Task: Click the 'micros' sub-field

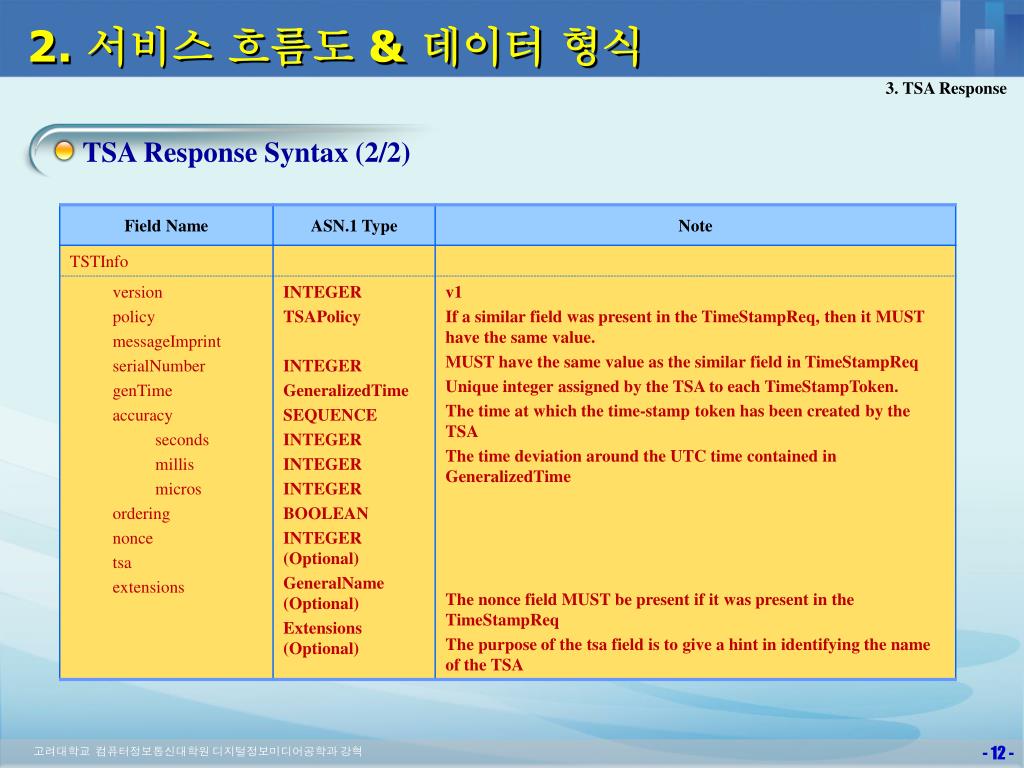Action: [x=178, y=489]
